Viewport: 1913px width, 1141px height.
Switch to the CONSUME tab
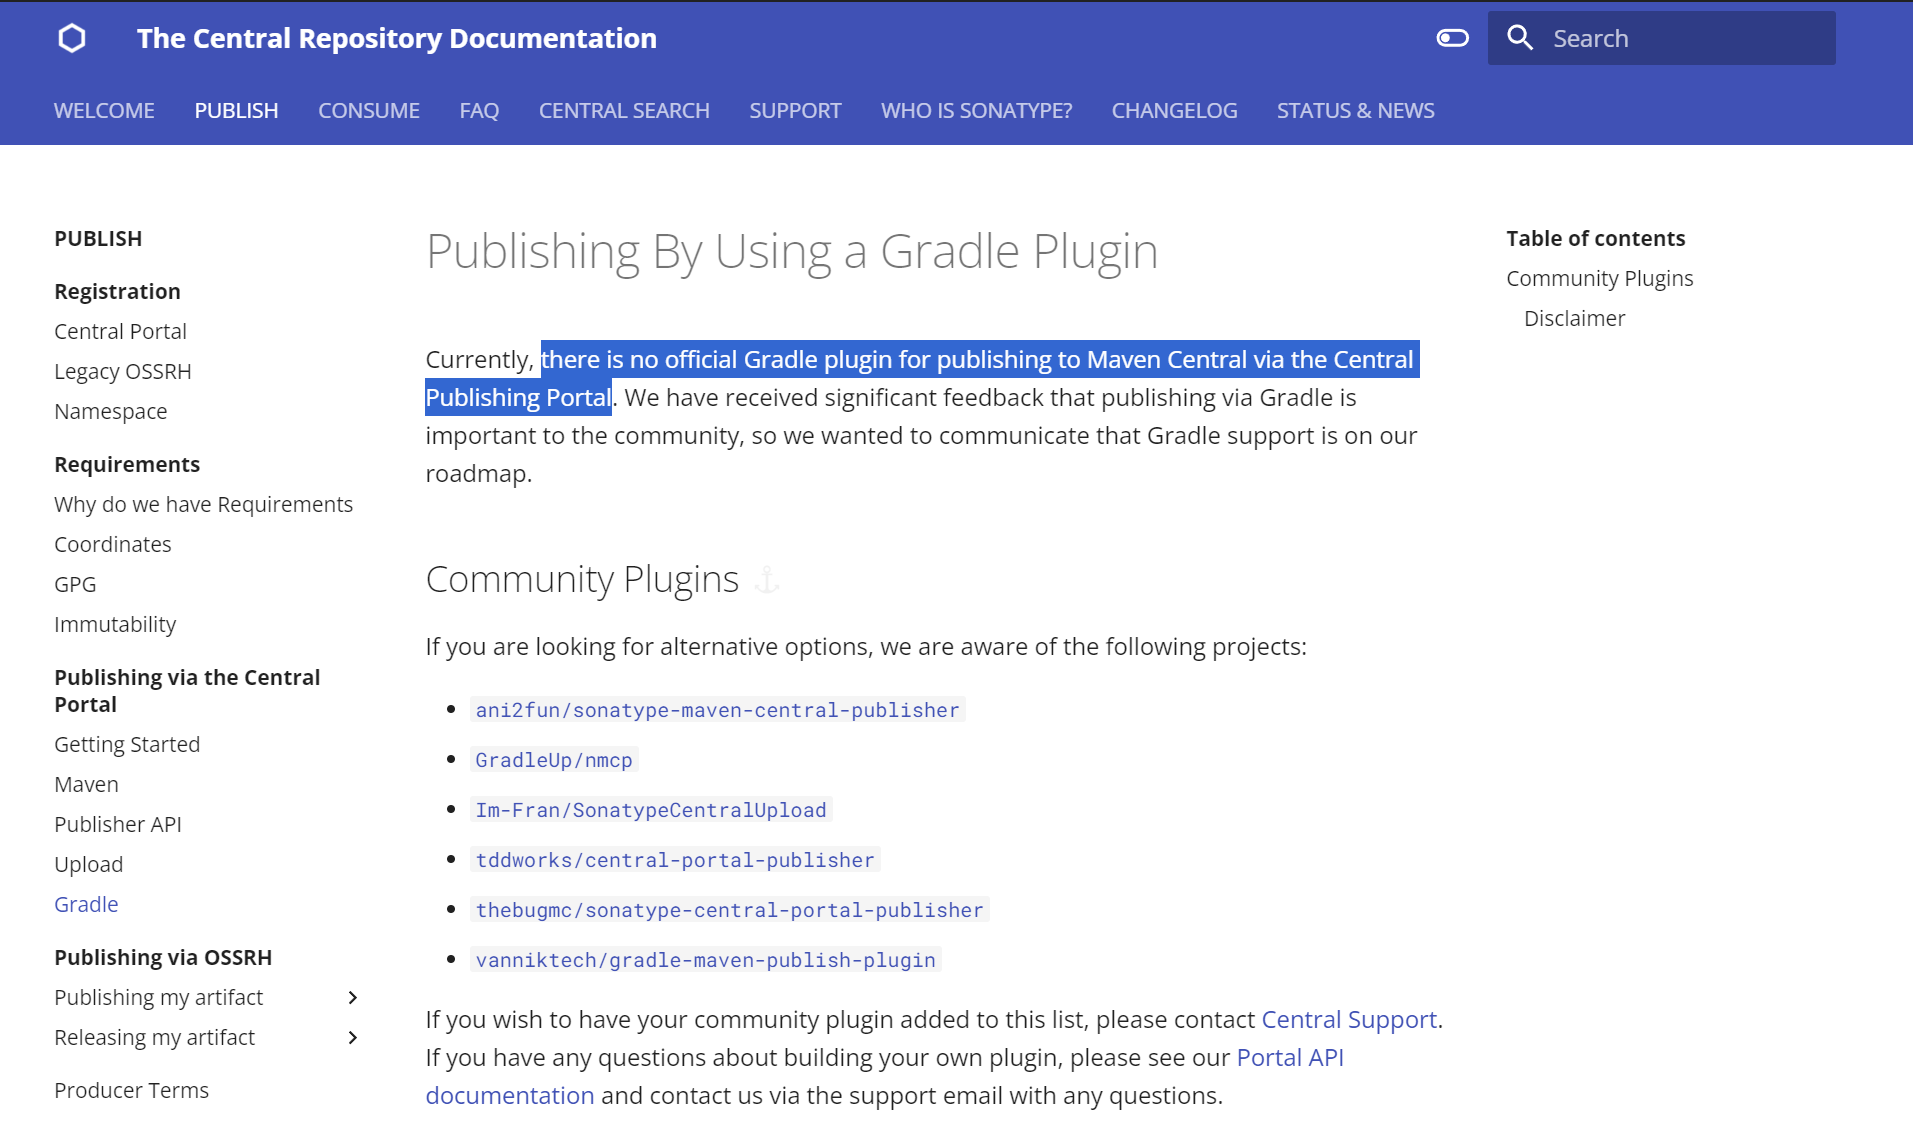point(368,110)
